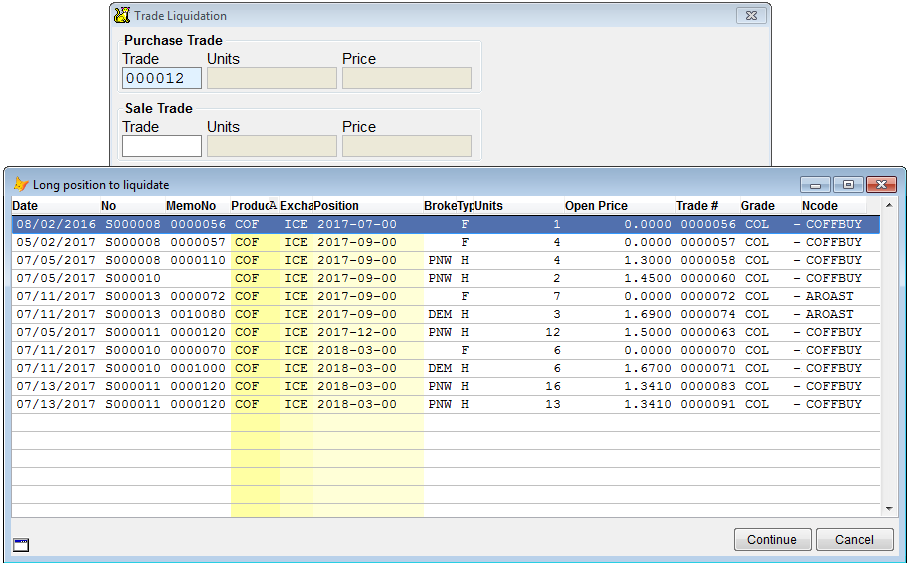Click the Long position to liquidate title icon

tap(21, 184)
